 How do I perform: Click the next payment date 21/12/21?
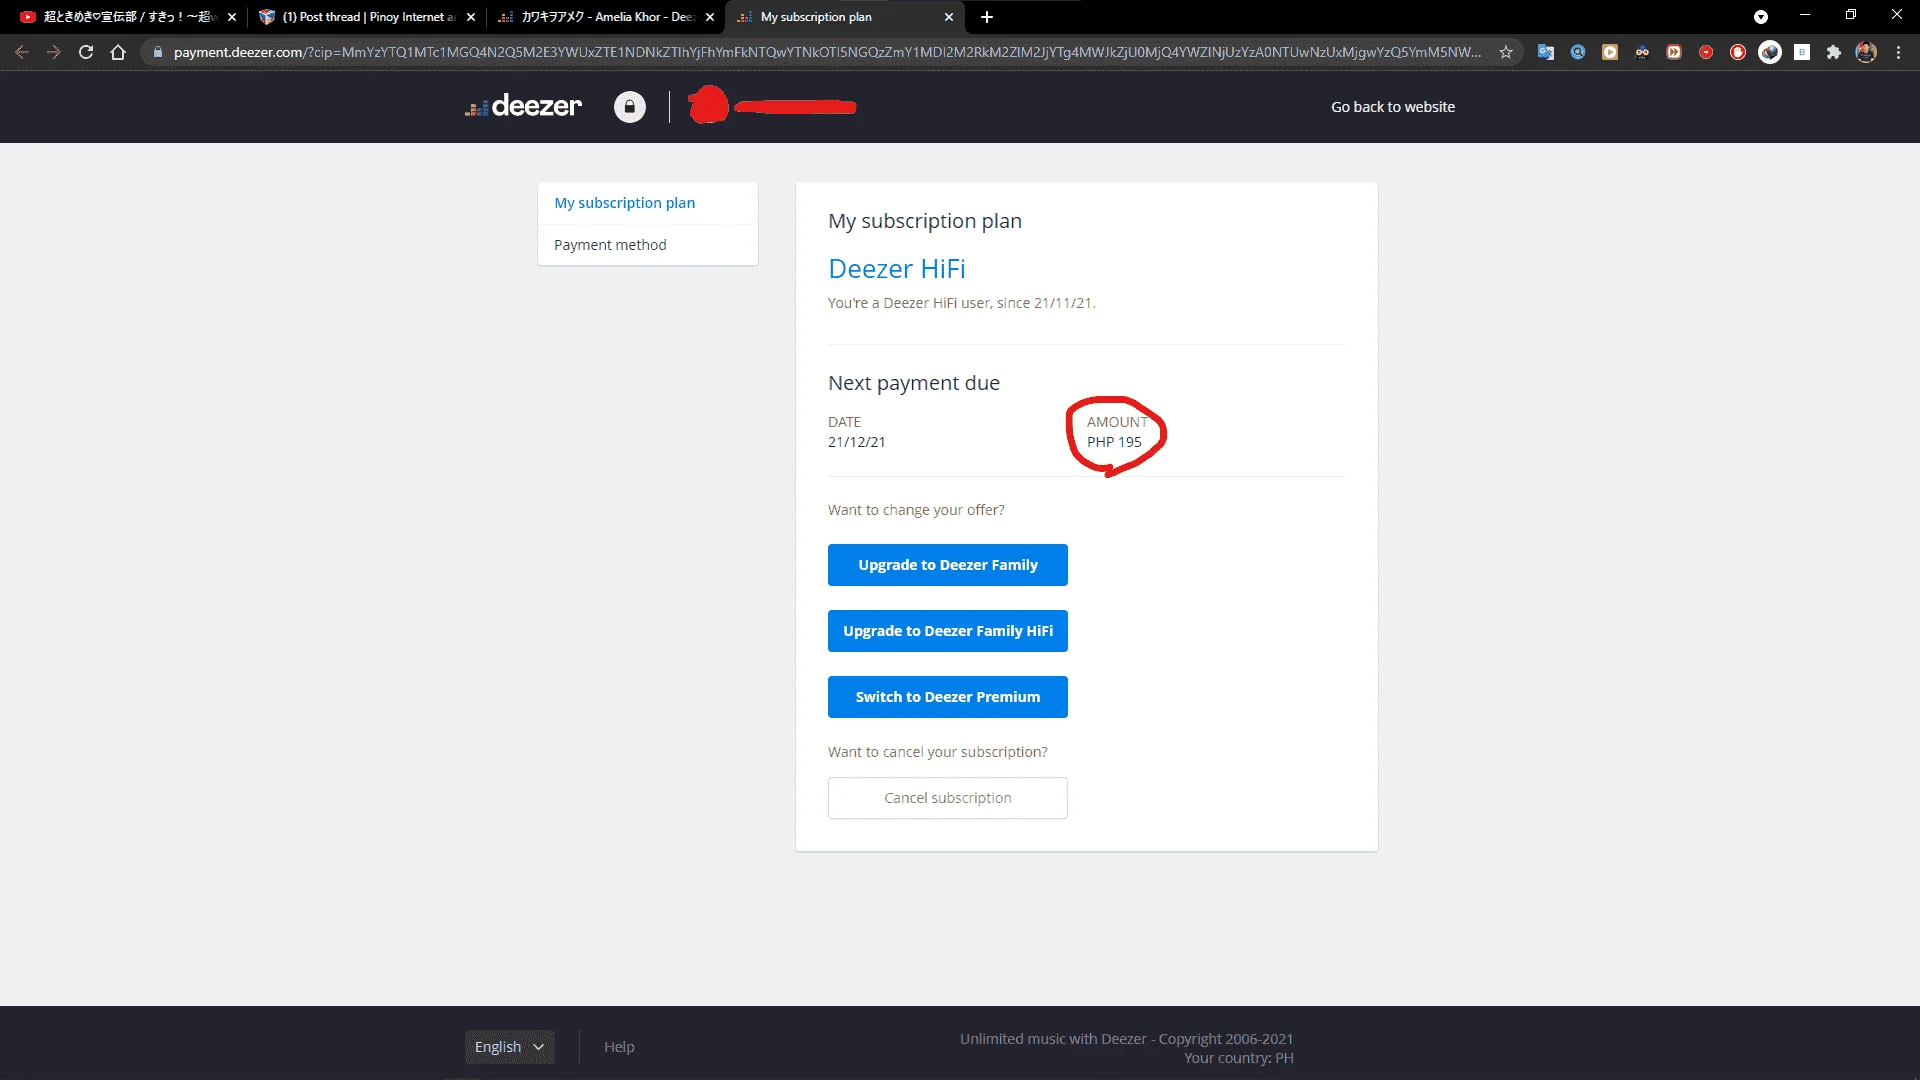click(x=857, y=442)
